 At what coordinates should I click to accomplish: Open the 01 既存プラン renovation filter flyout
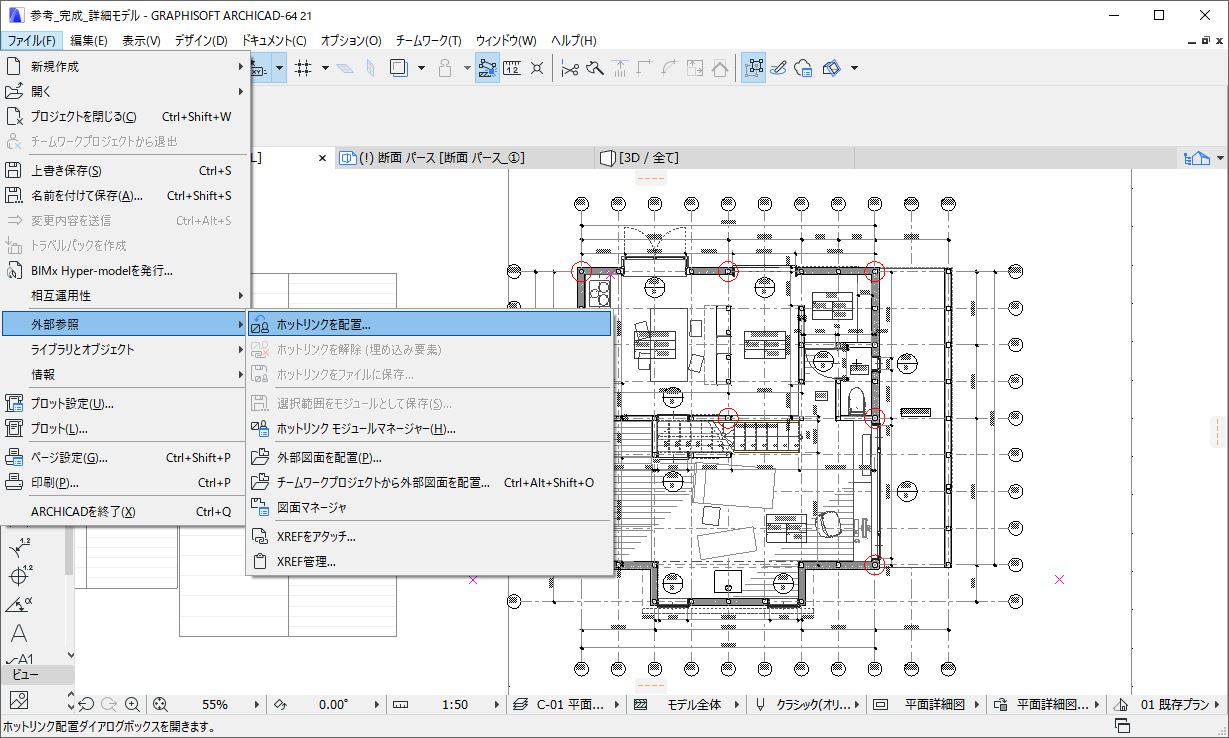pos(1216,704)
